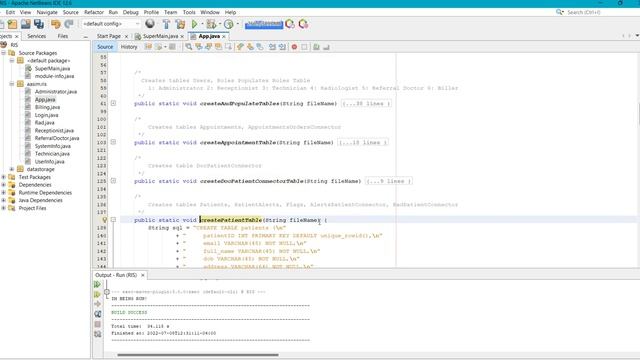The height and width of the screenshot is (360, 640).
Task: Open the Run Project dropdown arrow
Action: [202, 24]
